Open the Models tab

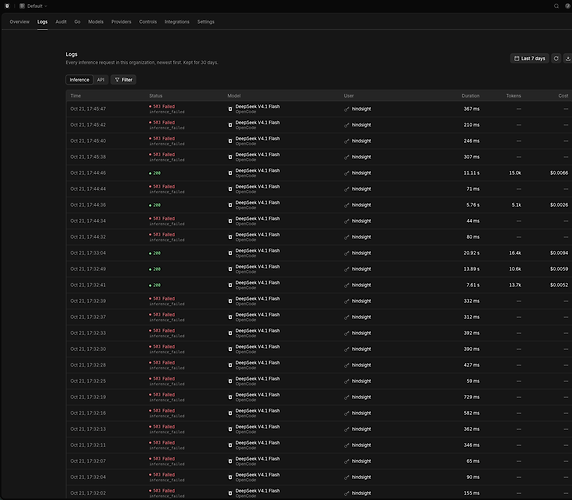96,22
